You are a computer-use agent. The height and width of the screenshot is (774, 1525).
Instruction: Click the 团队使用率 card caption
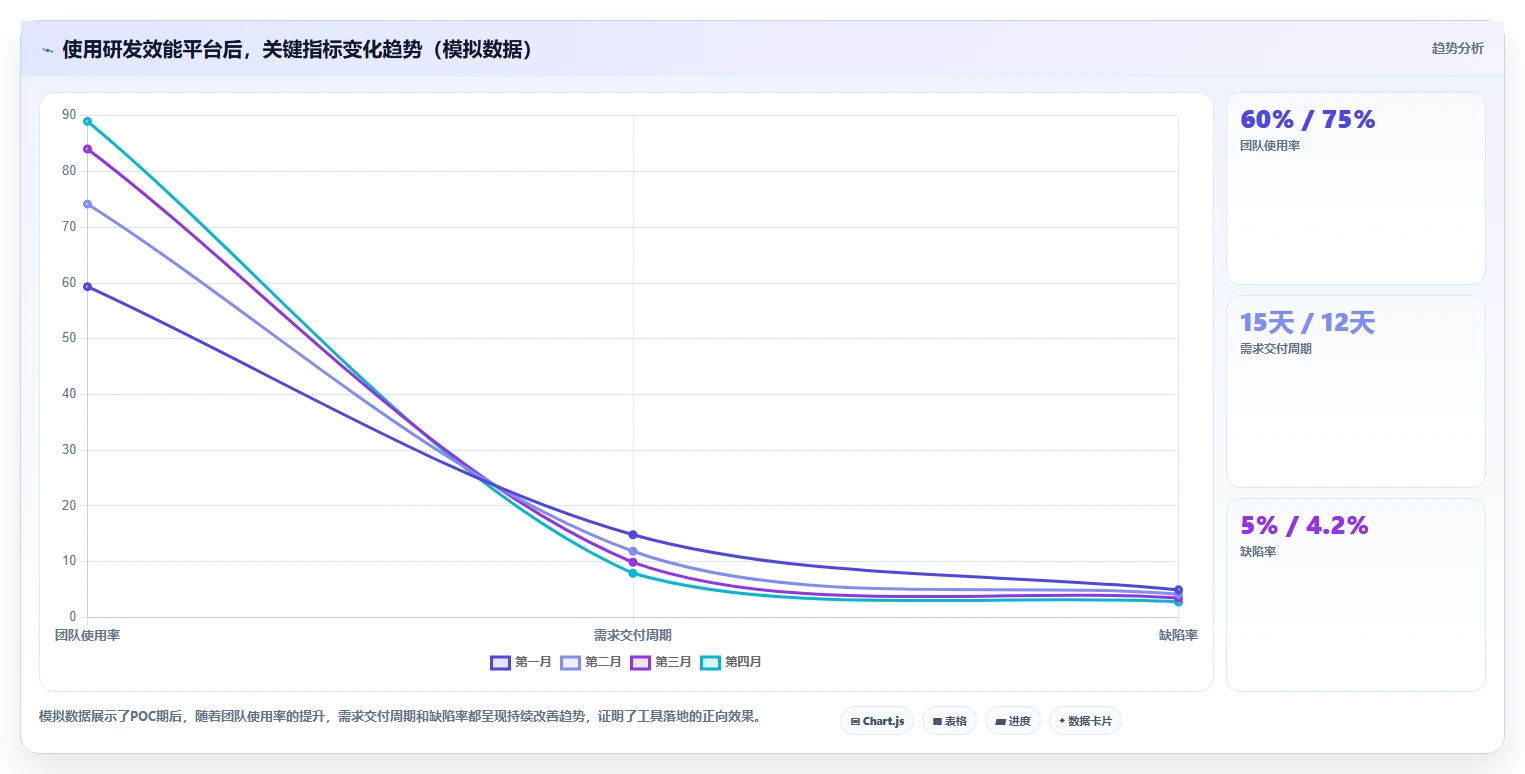click(x=1270, y=146)
